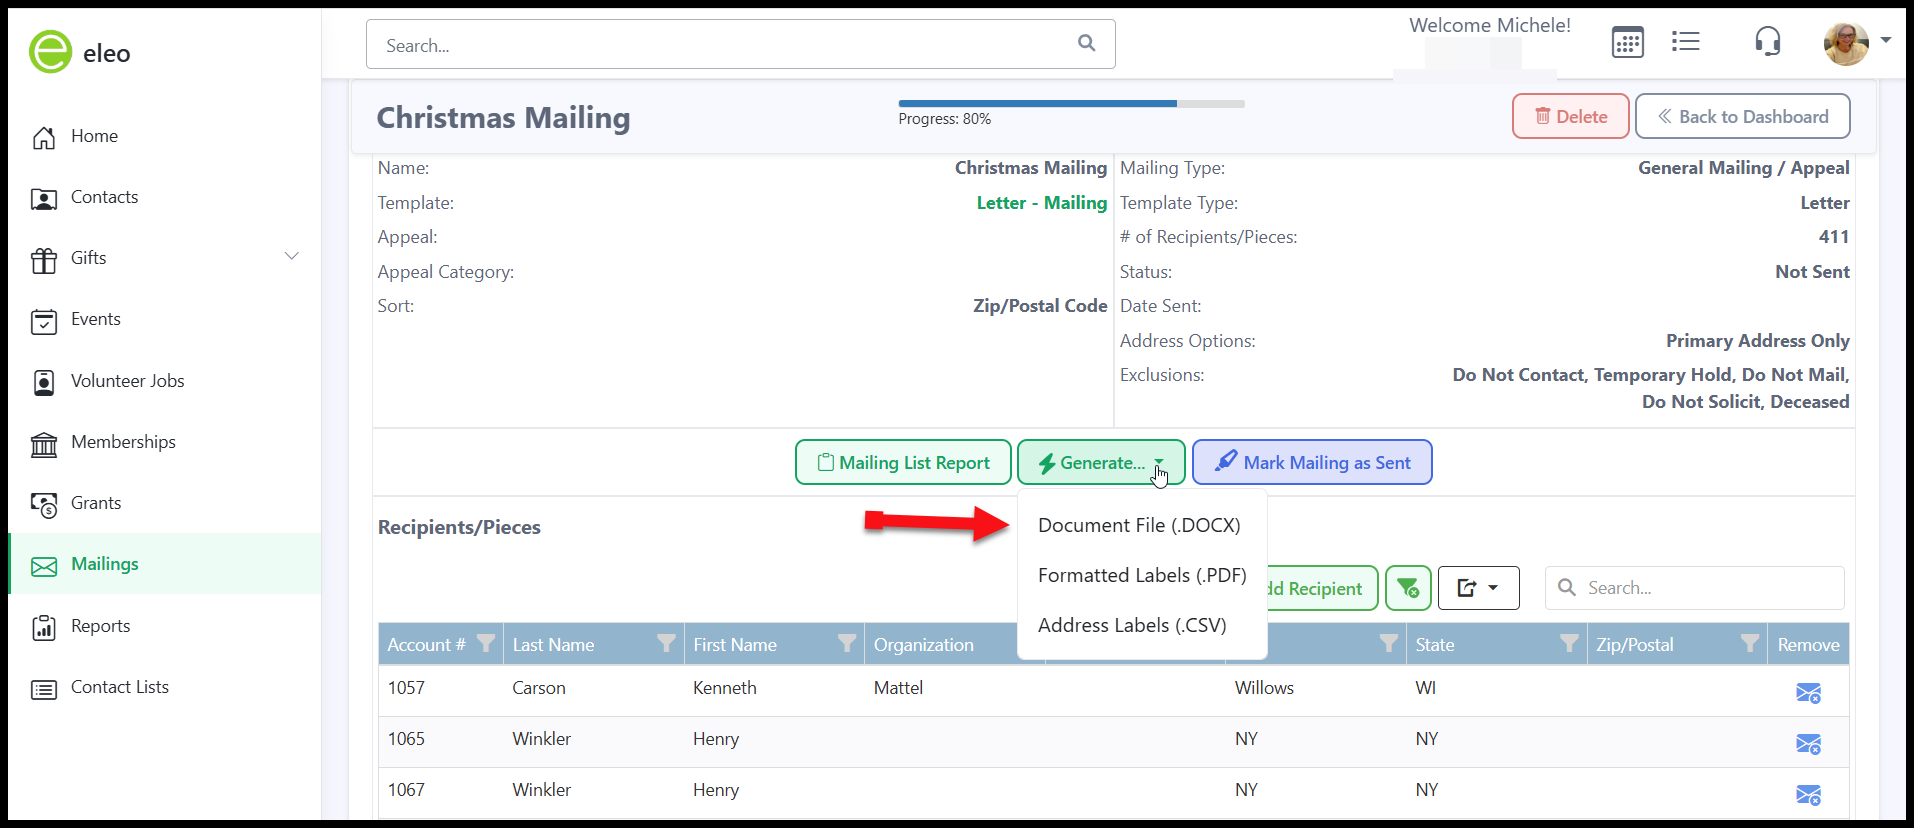Click the Willows city cell
Image resolution: width=1914 pixels, height=828 pixels.
1264,688
